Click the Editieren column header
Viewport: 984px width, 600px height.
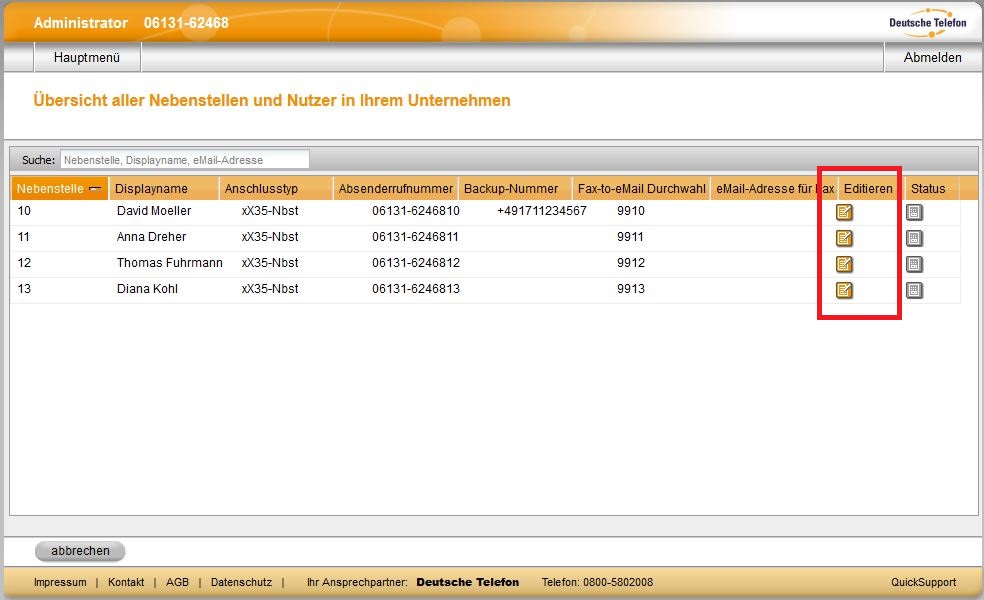click(x=868, y=188)
